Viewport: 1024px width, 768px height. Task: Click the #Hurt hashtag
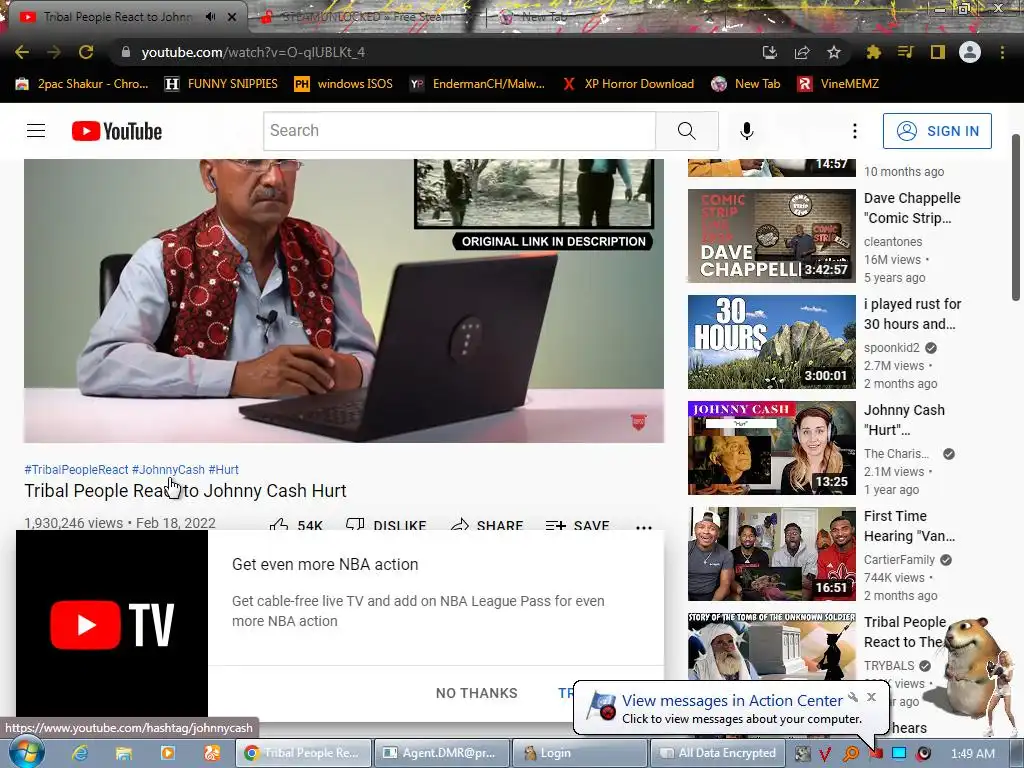(223, 470)
